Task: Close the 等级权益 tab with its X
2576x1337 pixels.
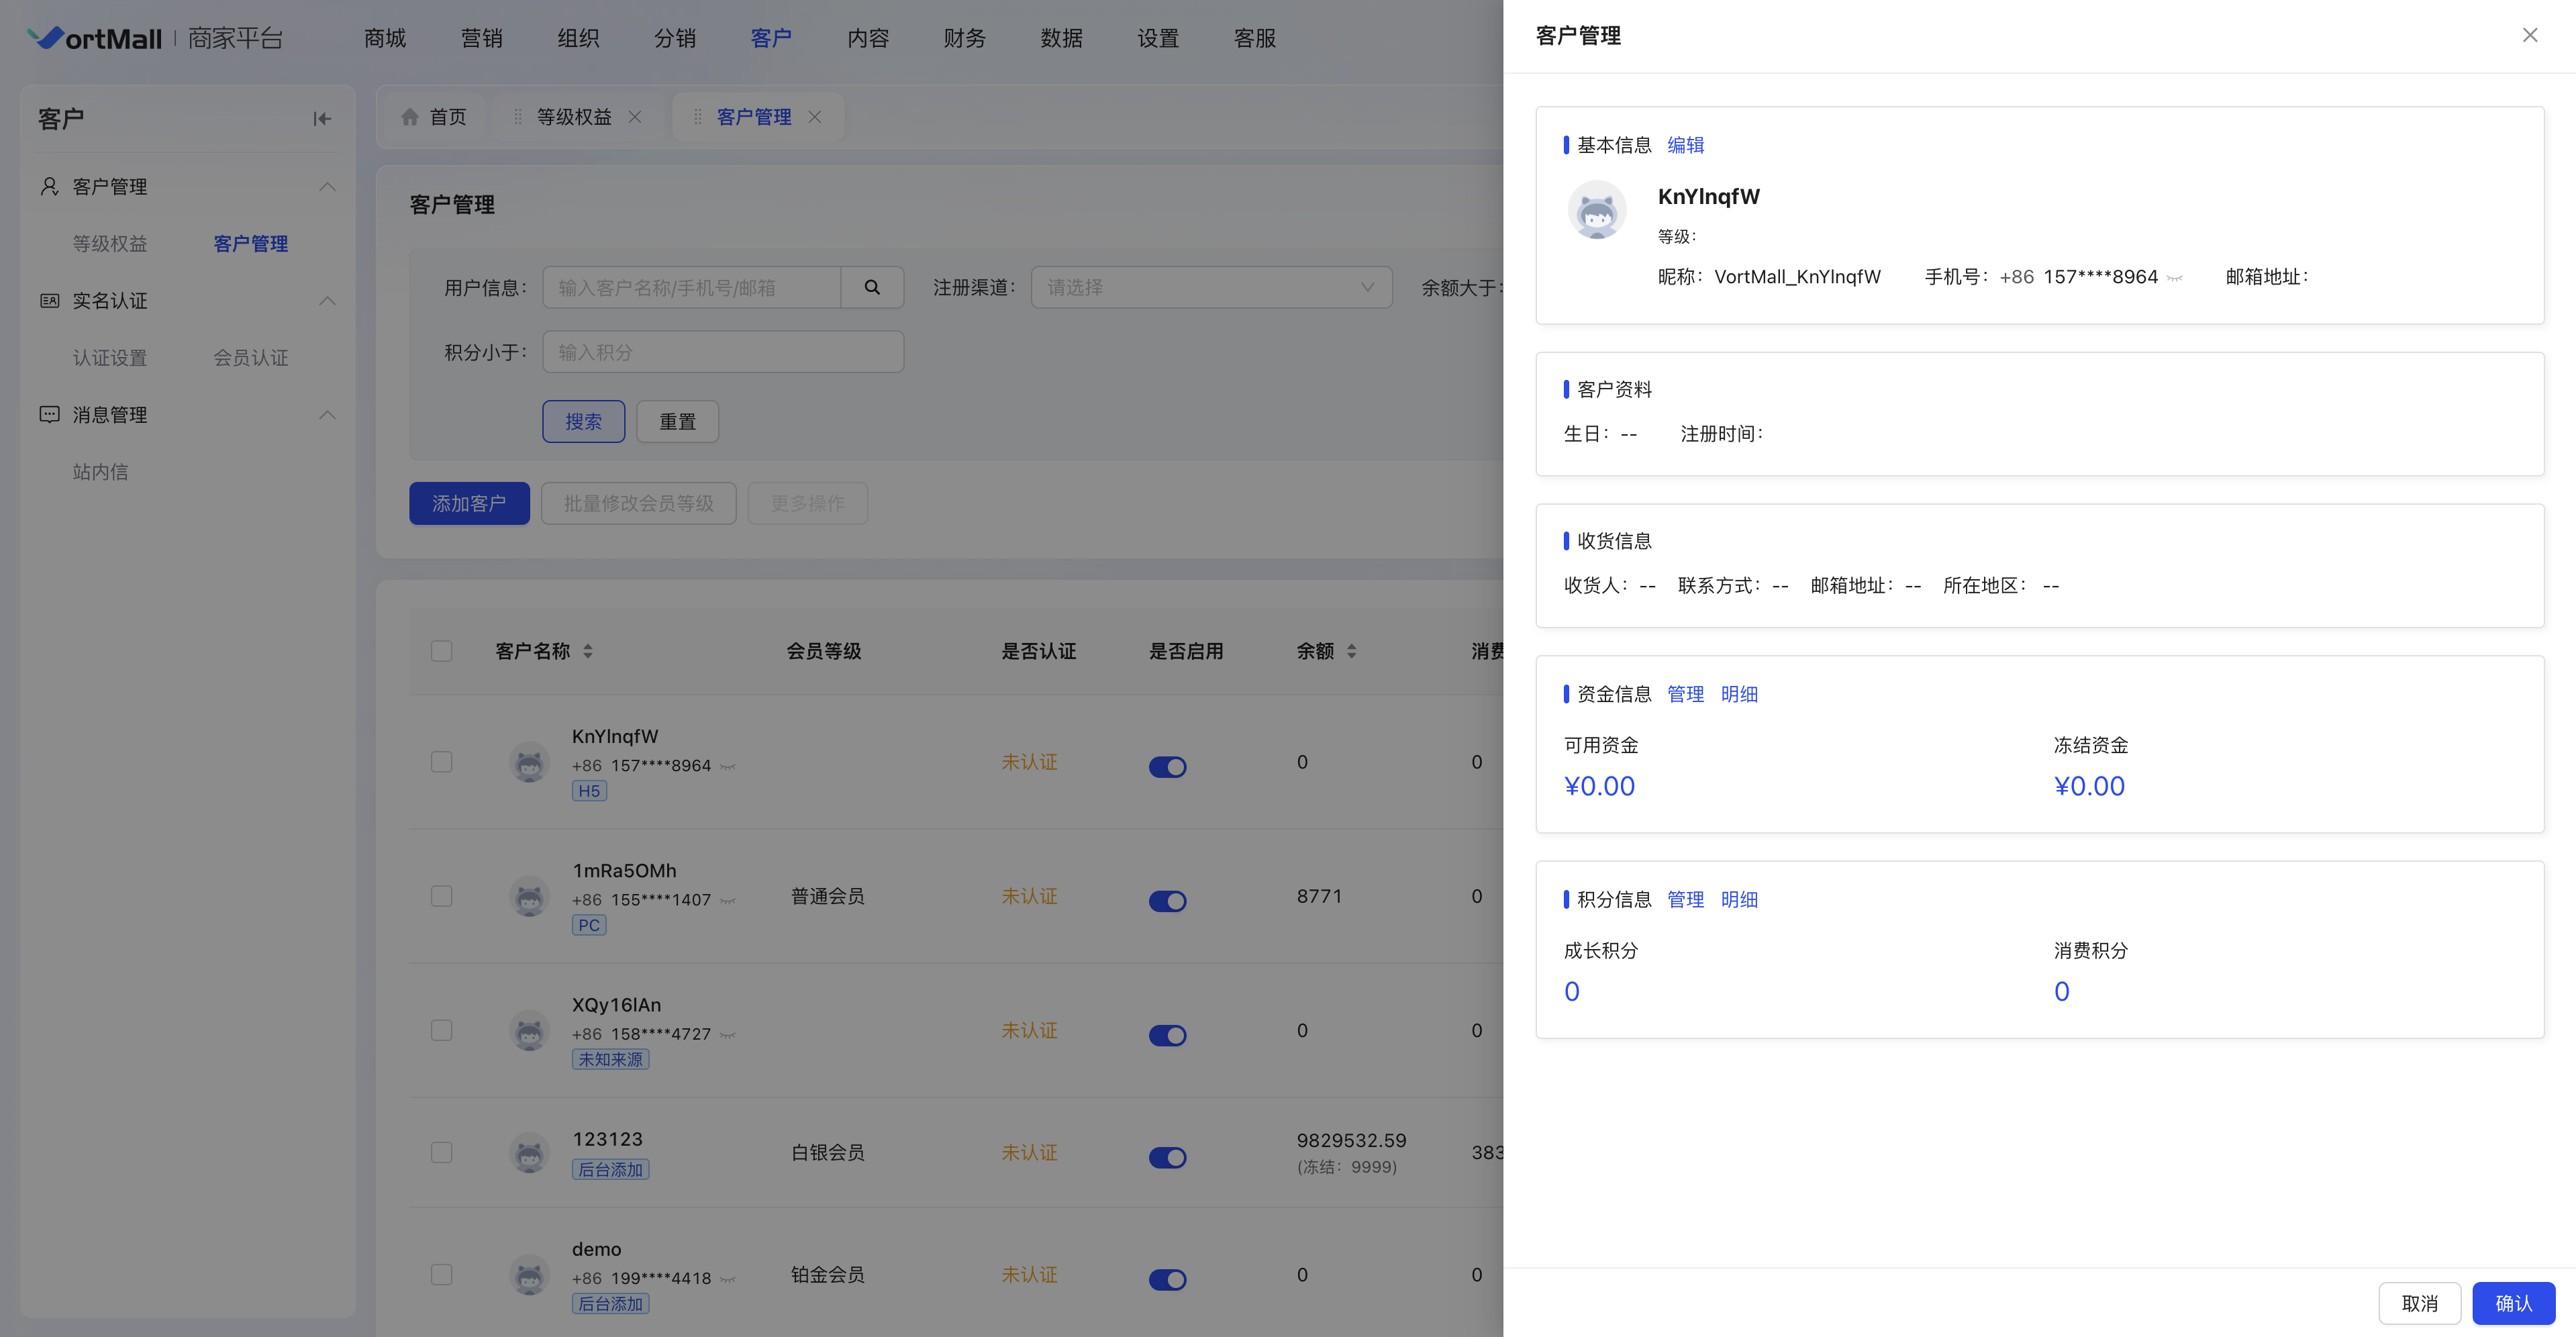Action: (635, 117)
